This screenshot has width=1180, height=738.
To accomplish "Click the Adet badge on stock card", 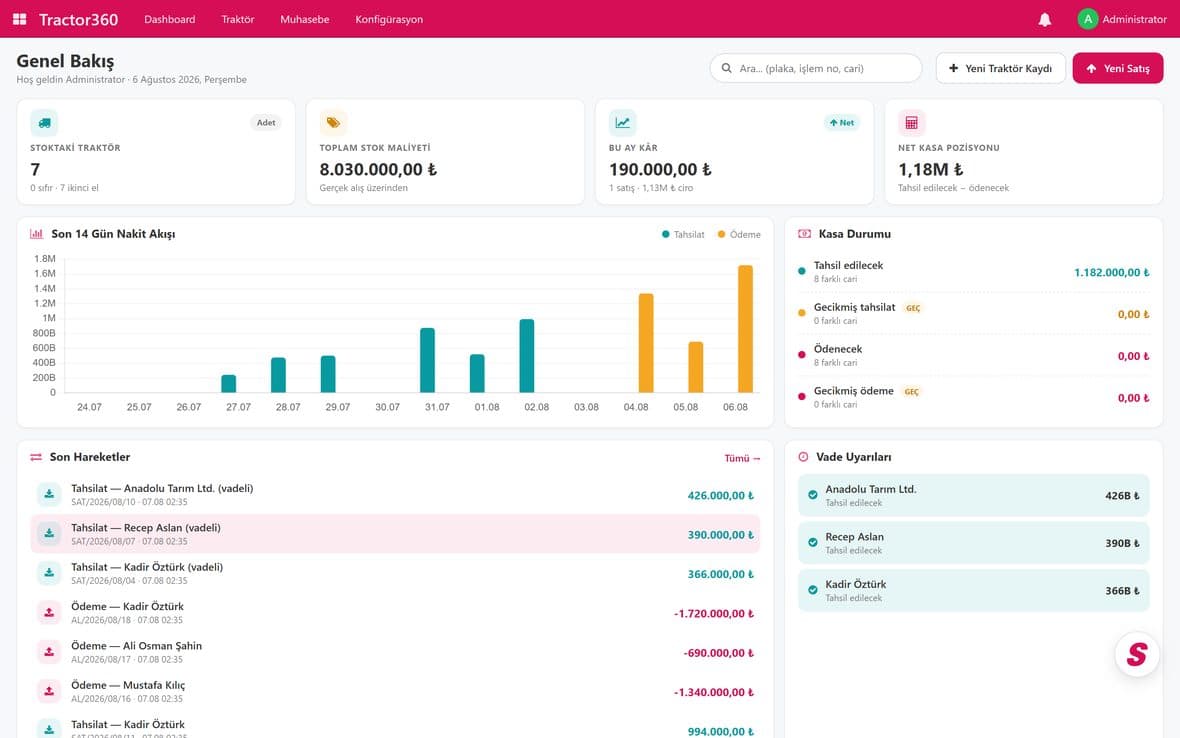I will [266, 123].
